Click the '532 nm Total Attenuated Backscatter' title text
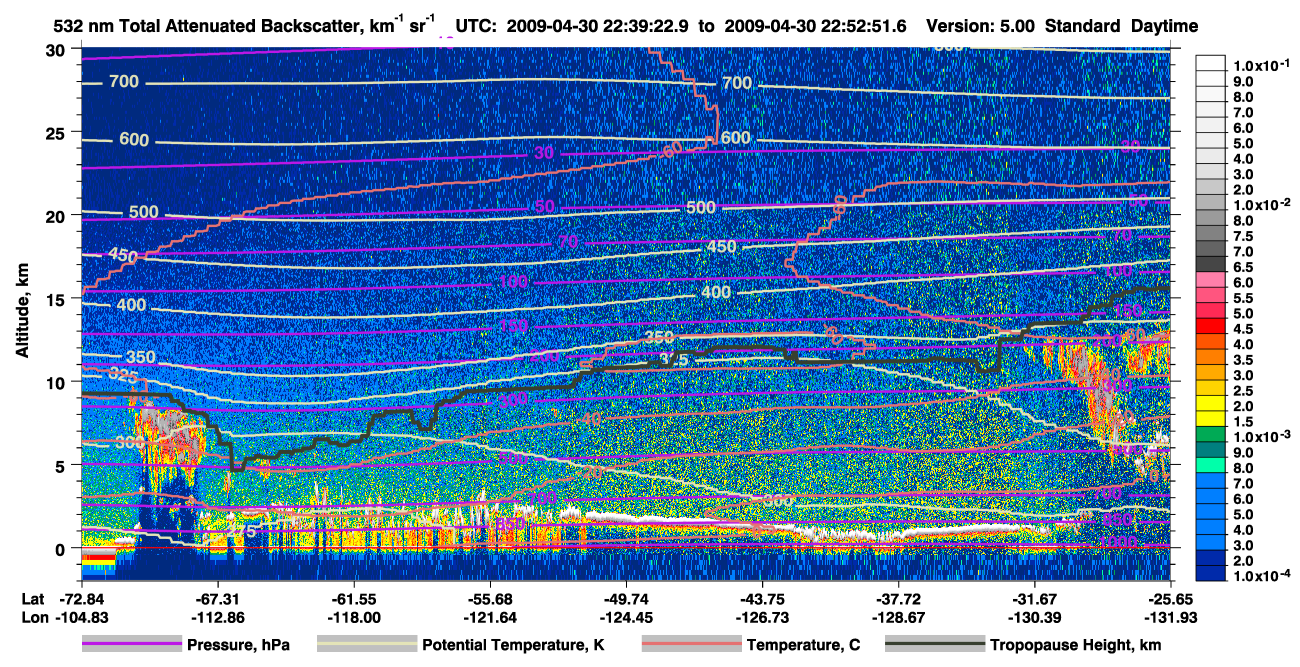The width and height of the screenshot is (1300, 667). (207, 27)
